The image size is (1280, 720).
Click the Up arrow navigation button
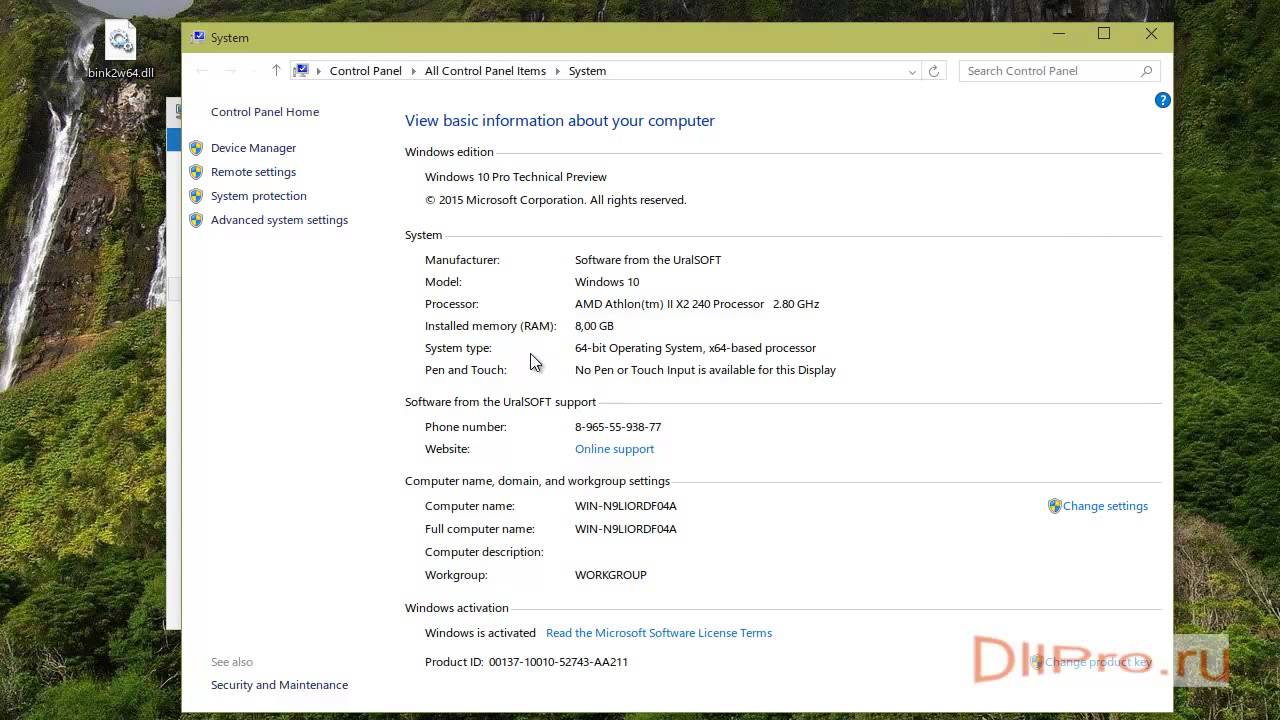click(276, 71)
